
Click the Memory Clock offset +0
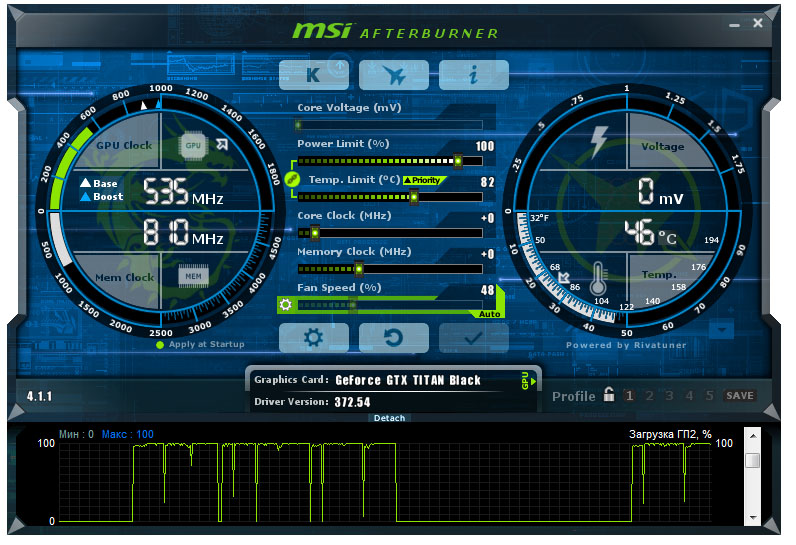[x=487, y=254]
